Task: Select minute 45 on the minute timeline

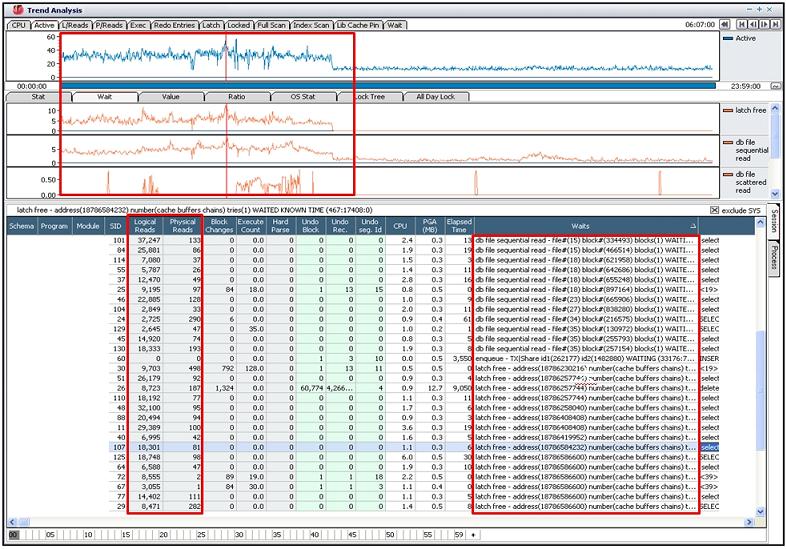Action: (352, 535)
